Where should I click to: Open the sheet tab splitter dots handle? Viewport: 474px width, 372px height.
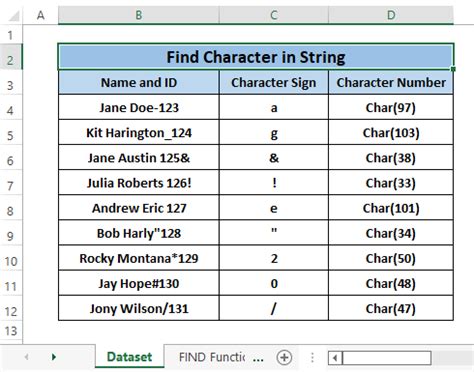tap(312, 358)
